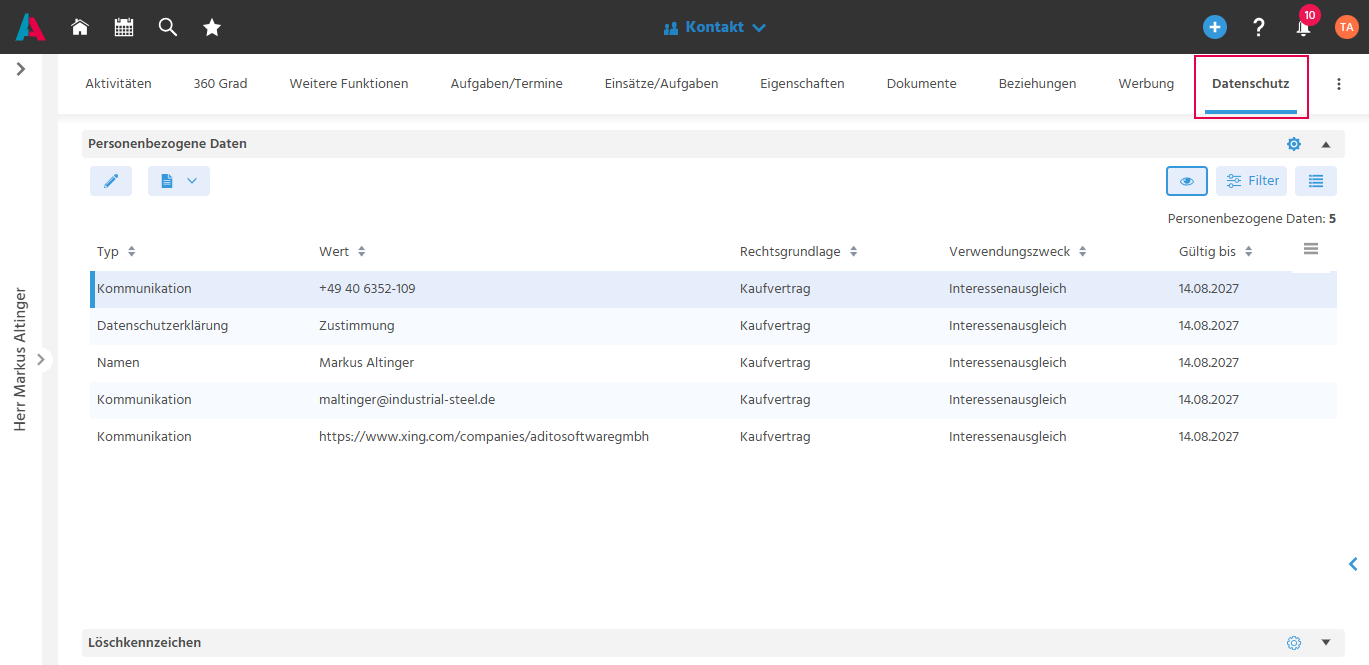
Task: Expand the Herr Markus Altinger side panel arrow
Action: pyautogui.click(x=40, y=359)
